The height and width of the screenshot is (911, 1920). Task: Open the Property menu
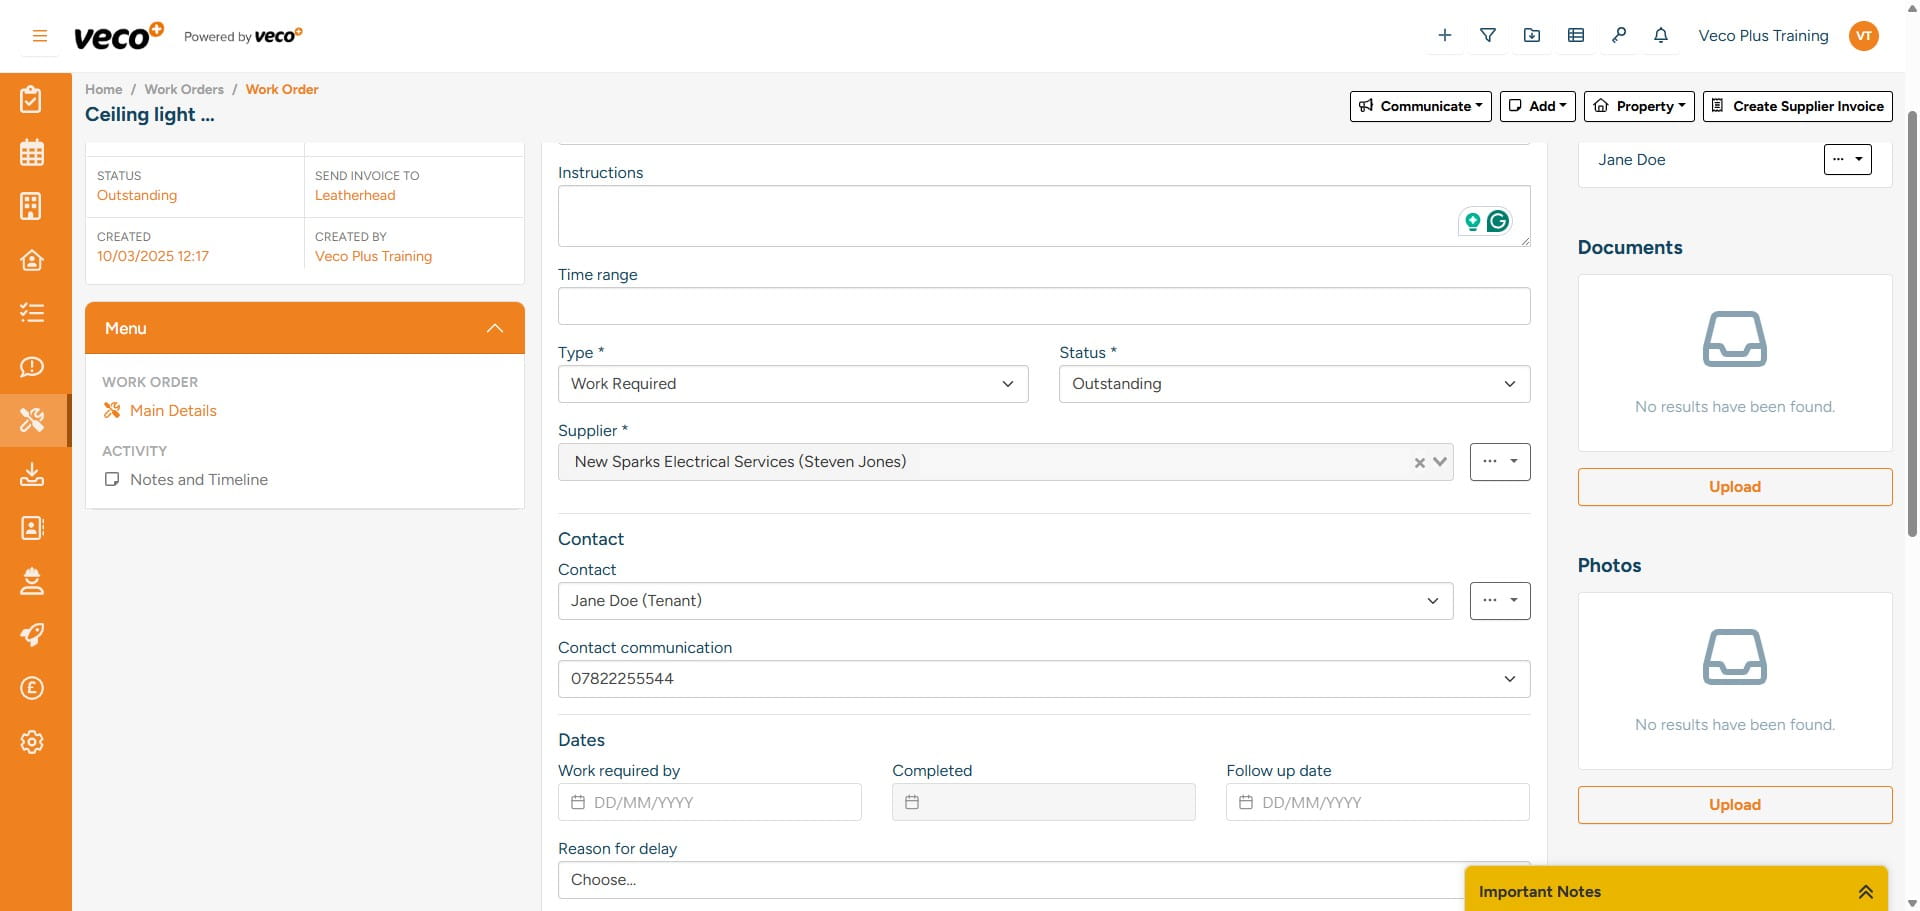tap(1639, 106)
